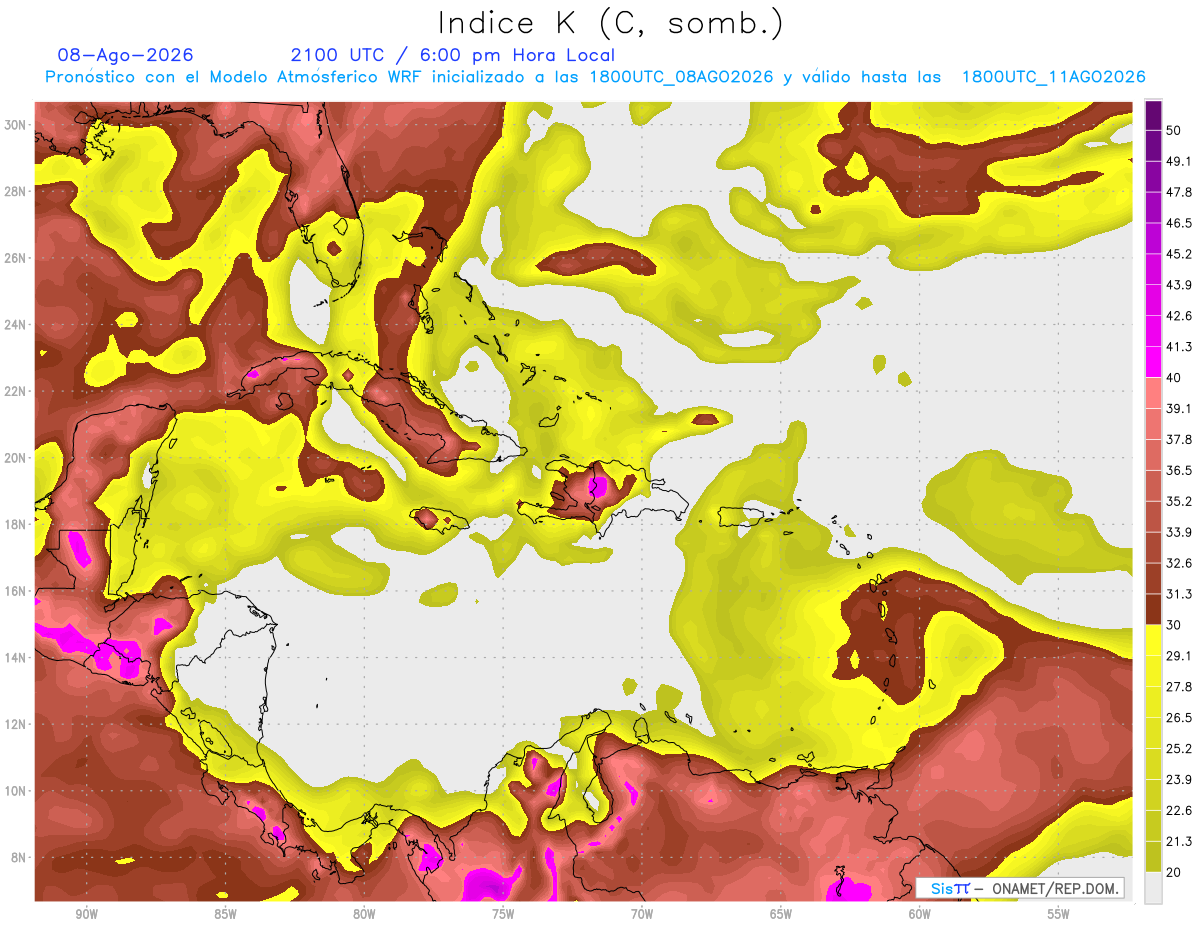The width and height of the screenshot is (1200, 927).
Task: Click the "8N" latitude label
Action: [19, 857]
